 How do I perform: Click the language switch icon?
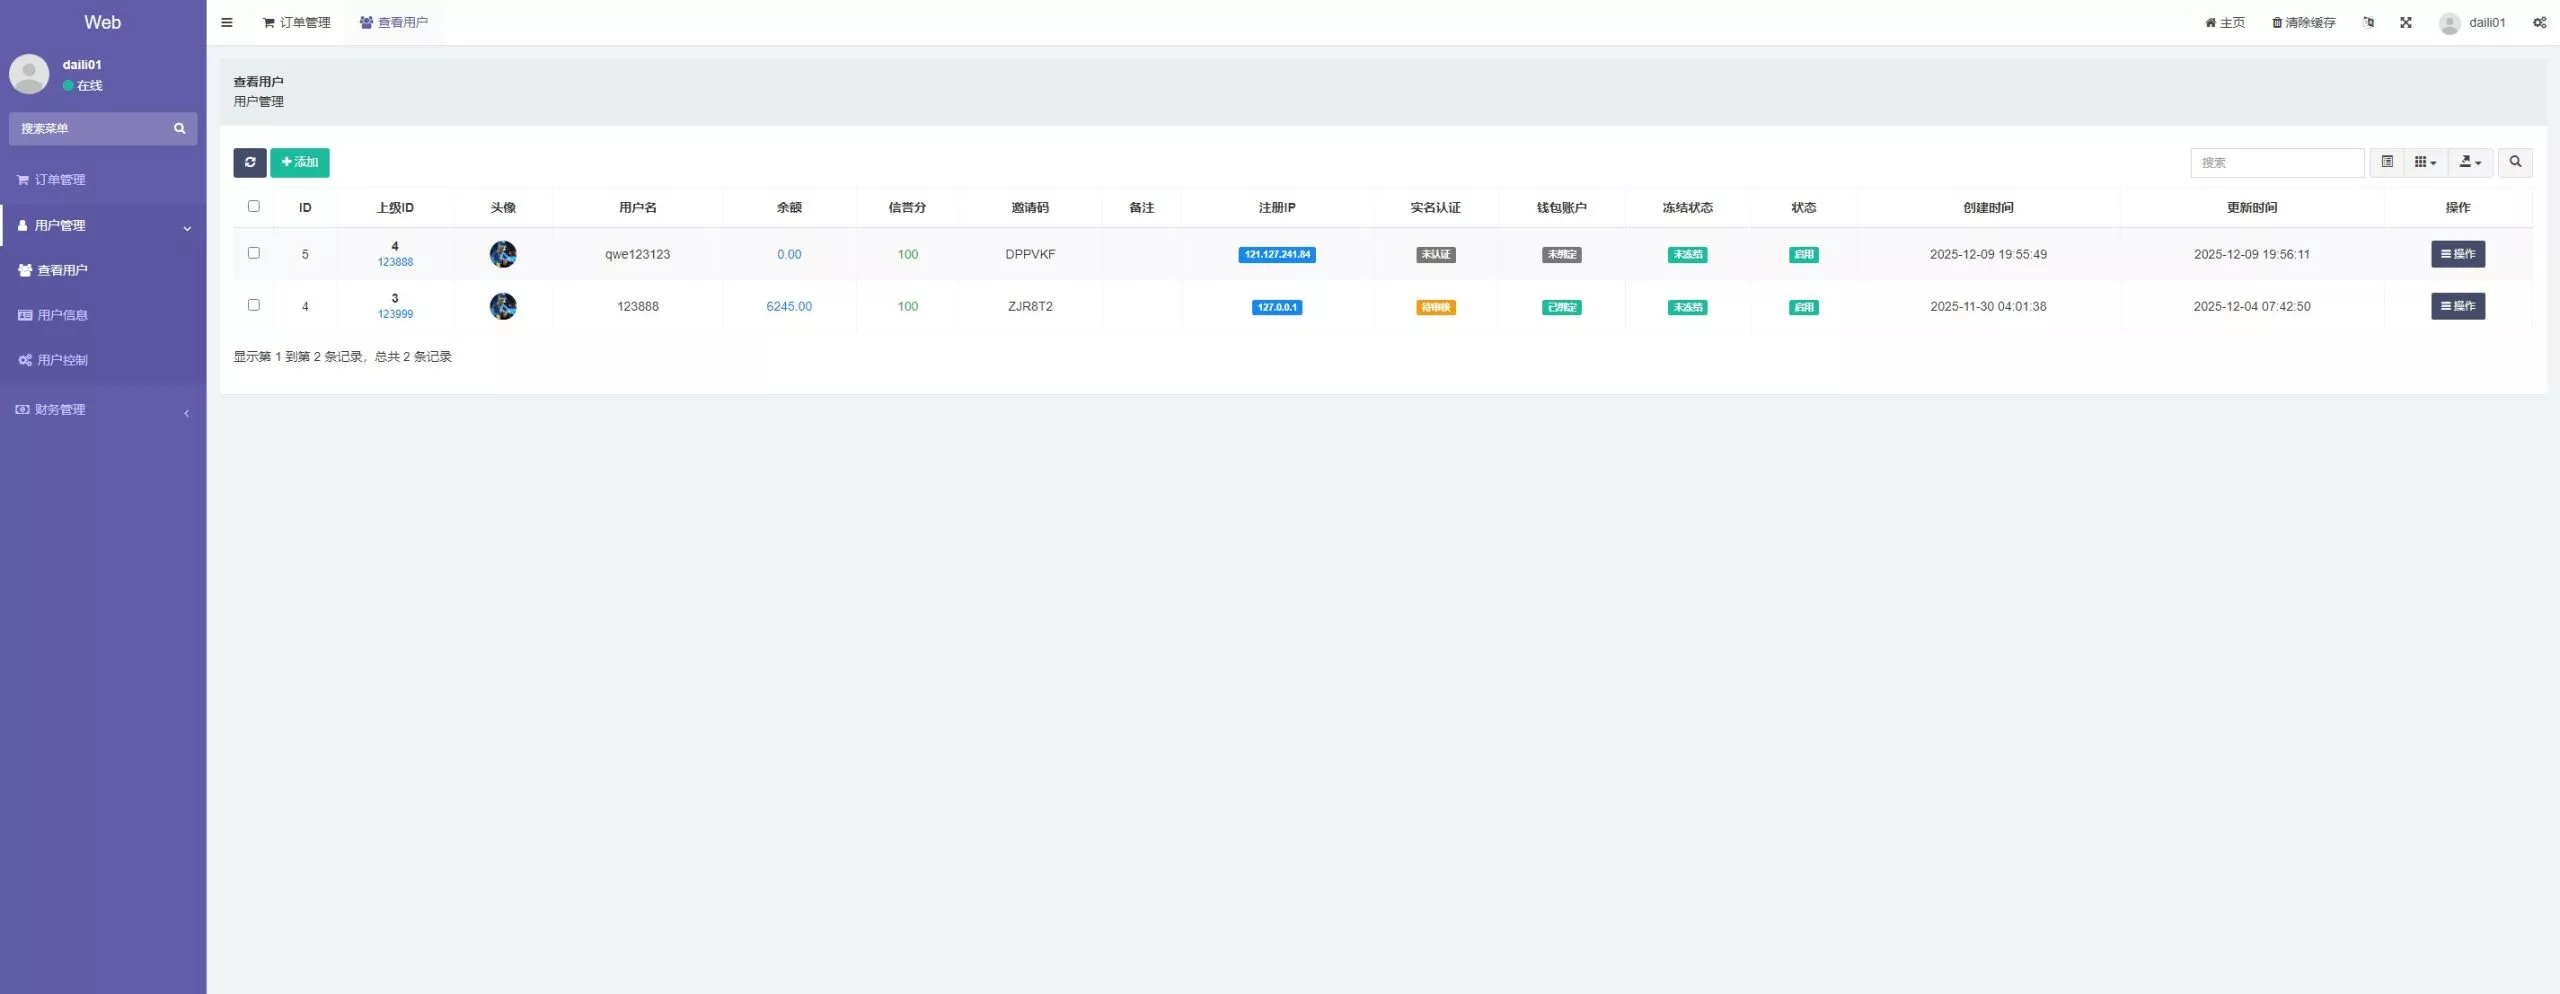coord(2368,22)
